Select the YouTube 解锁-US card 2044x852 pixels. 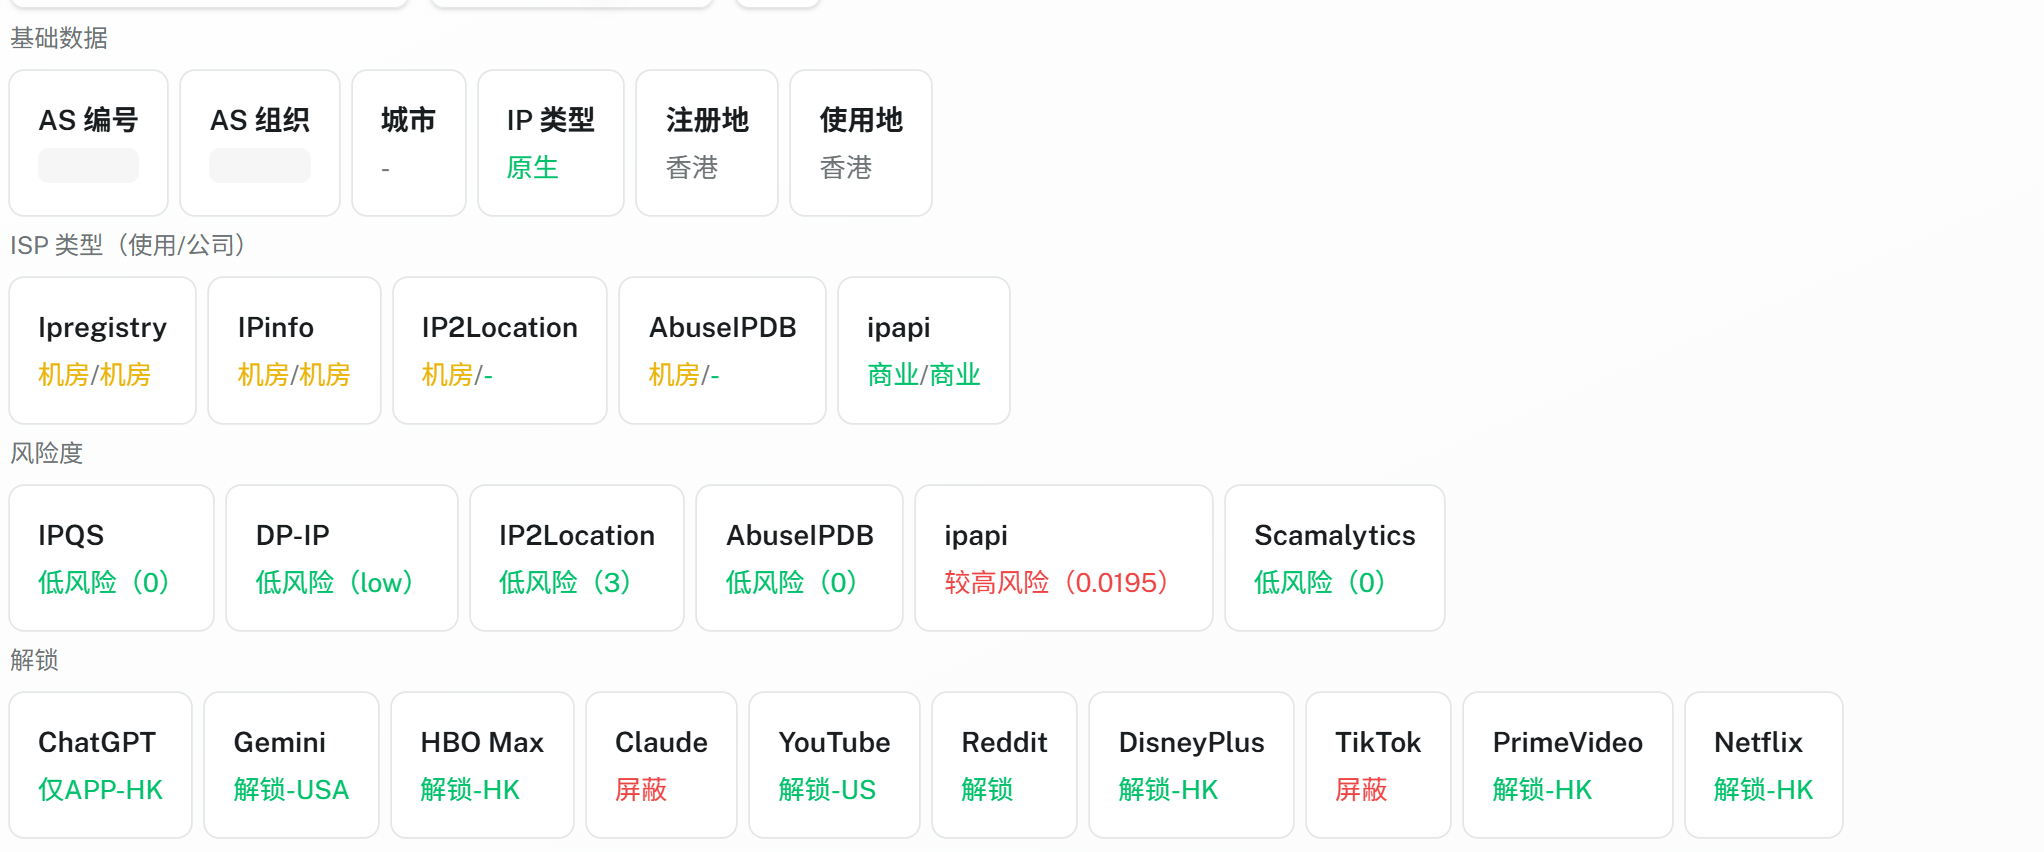(834, 765)
